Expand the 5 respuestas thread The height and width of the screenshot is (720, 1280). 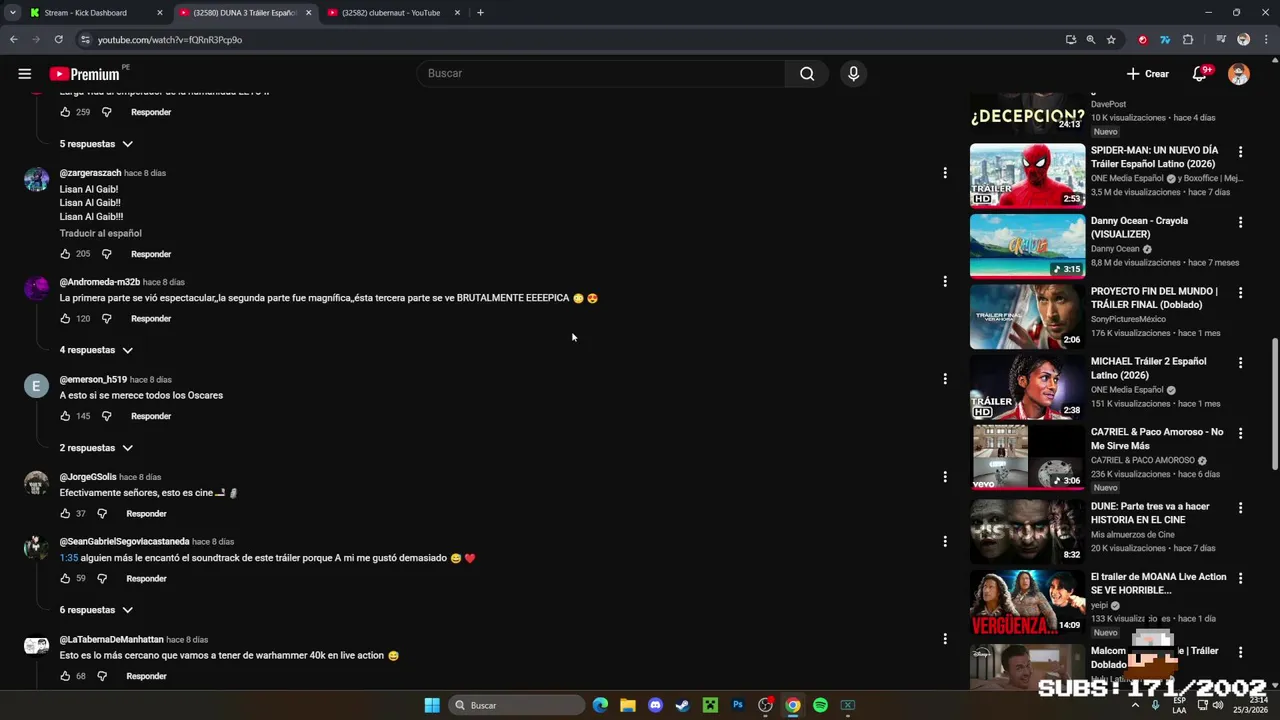(x=96, y=144)
